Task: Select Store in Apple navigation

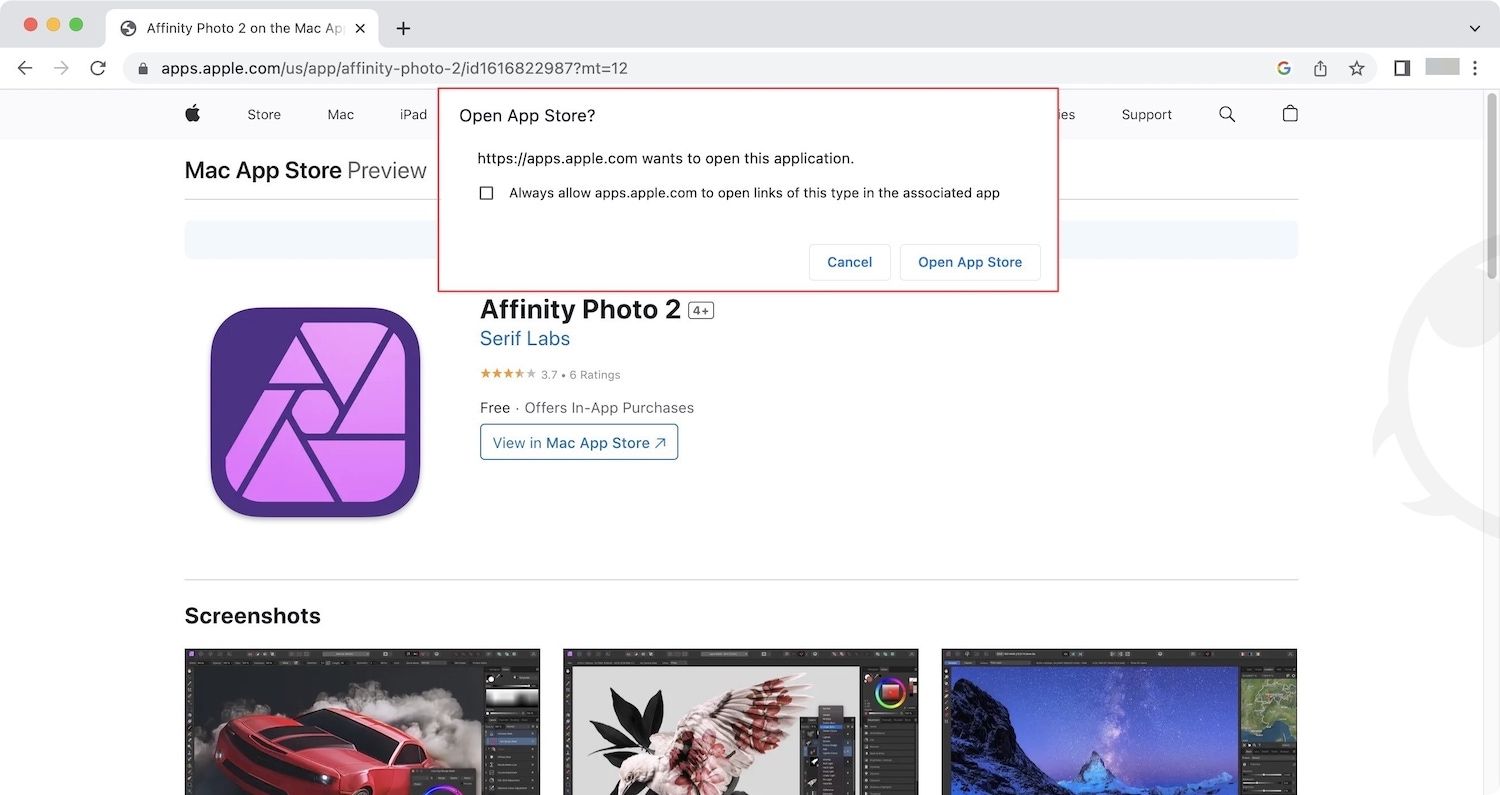Action: coord(264,114)
